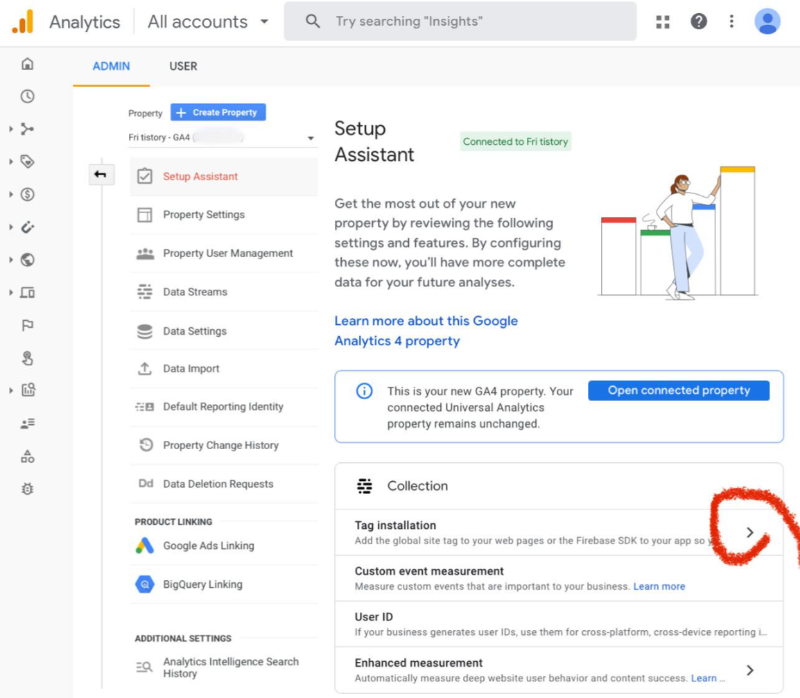The width and height of the screenshot is (800, 698).
Task: Select Setup Assistant menu item
Action: (224, 177)
